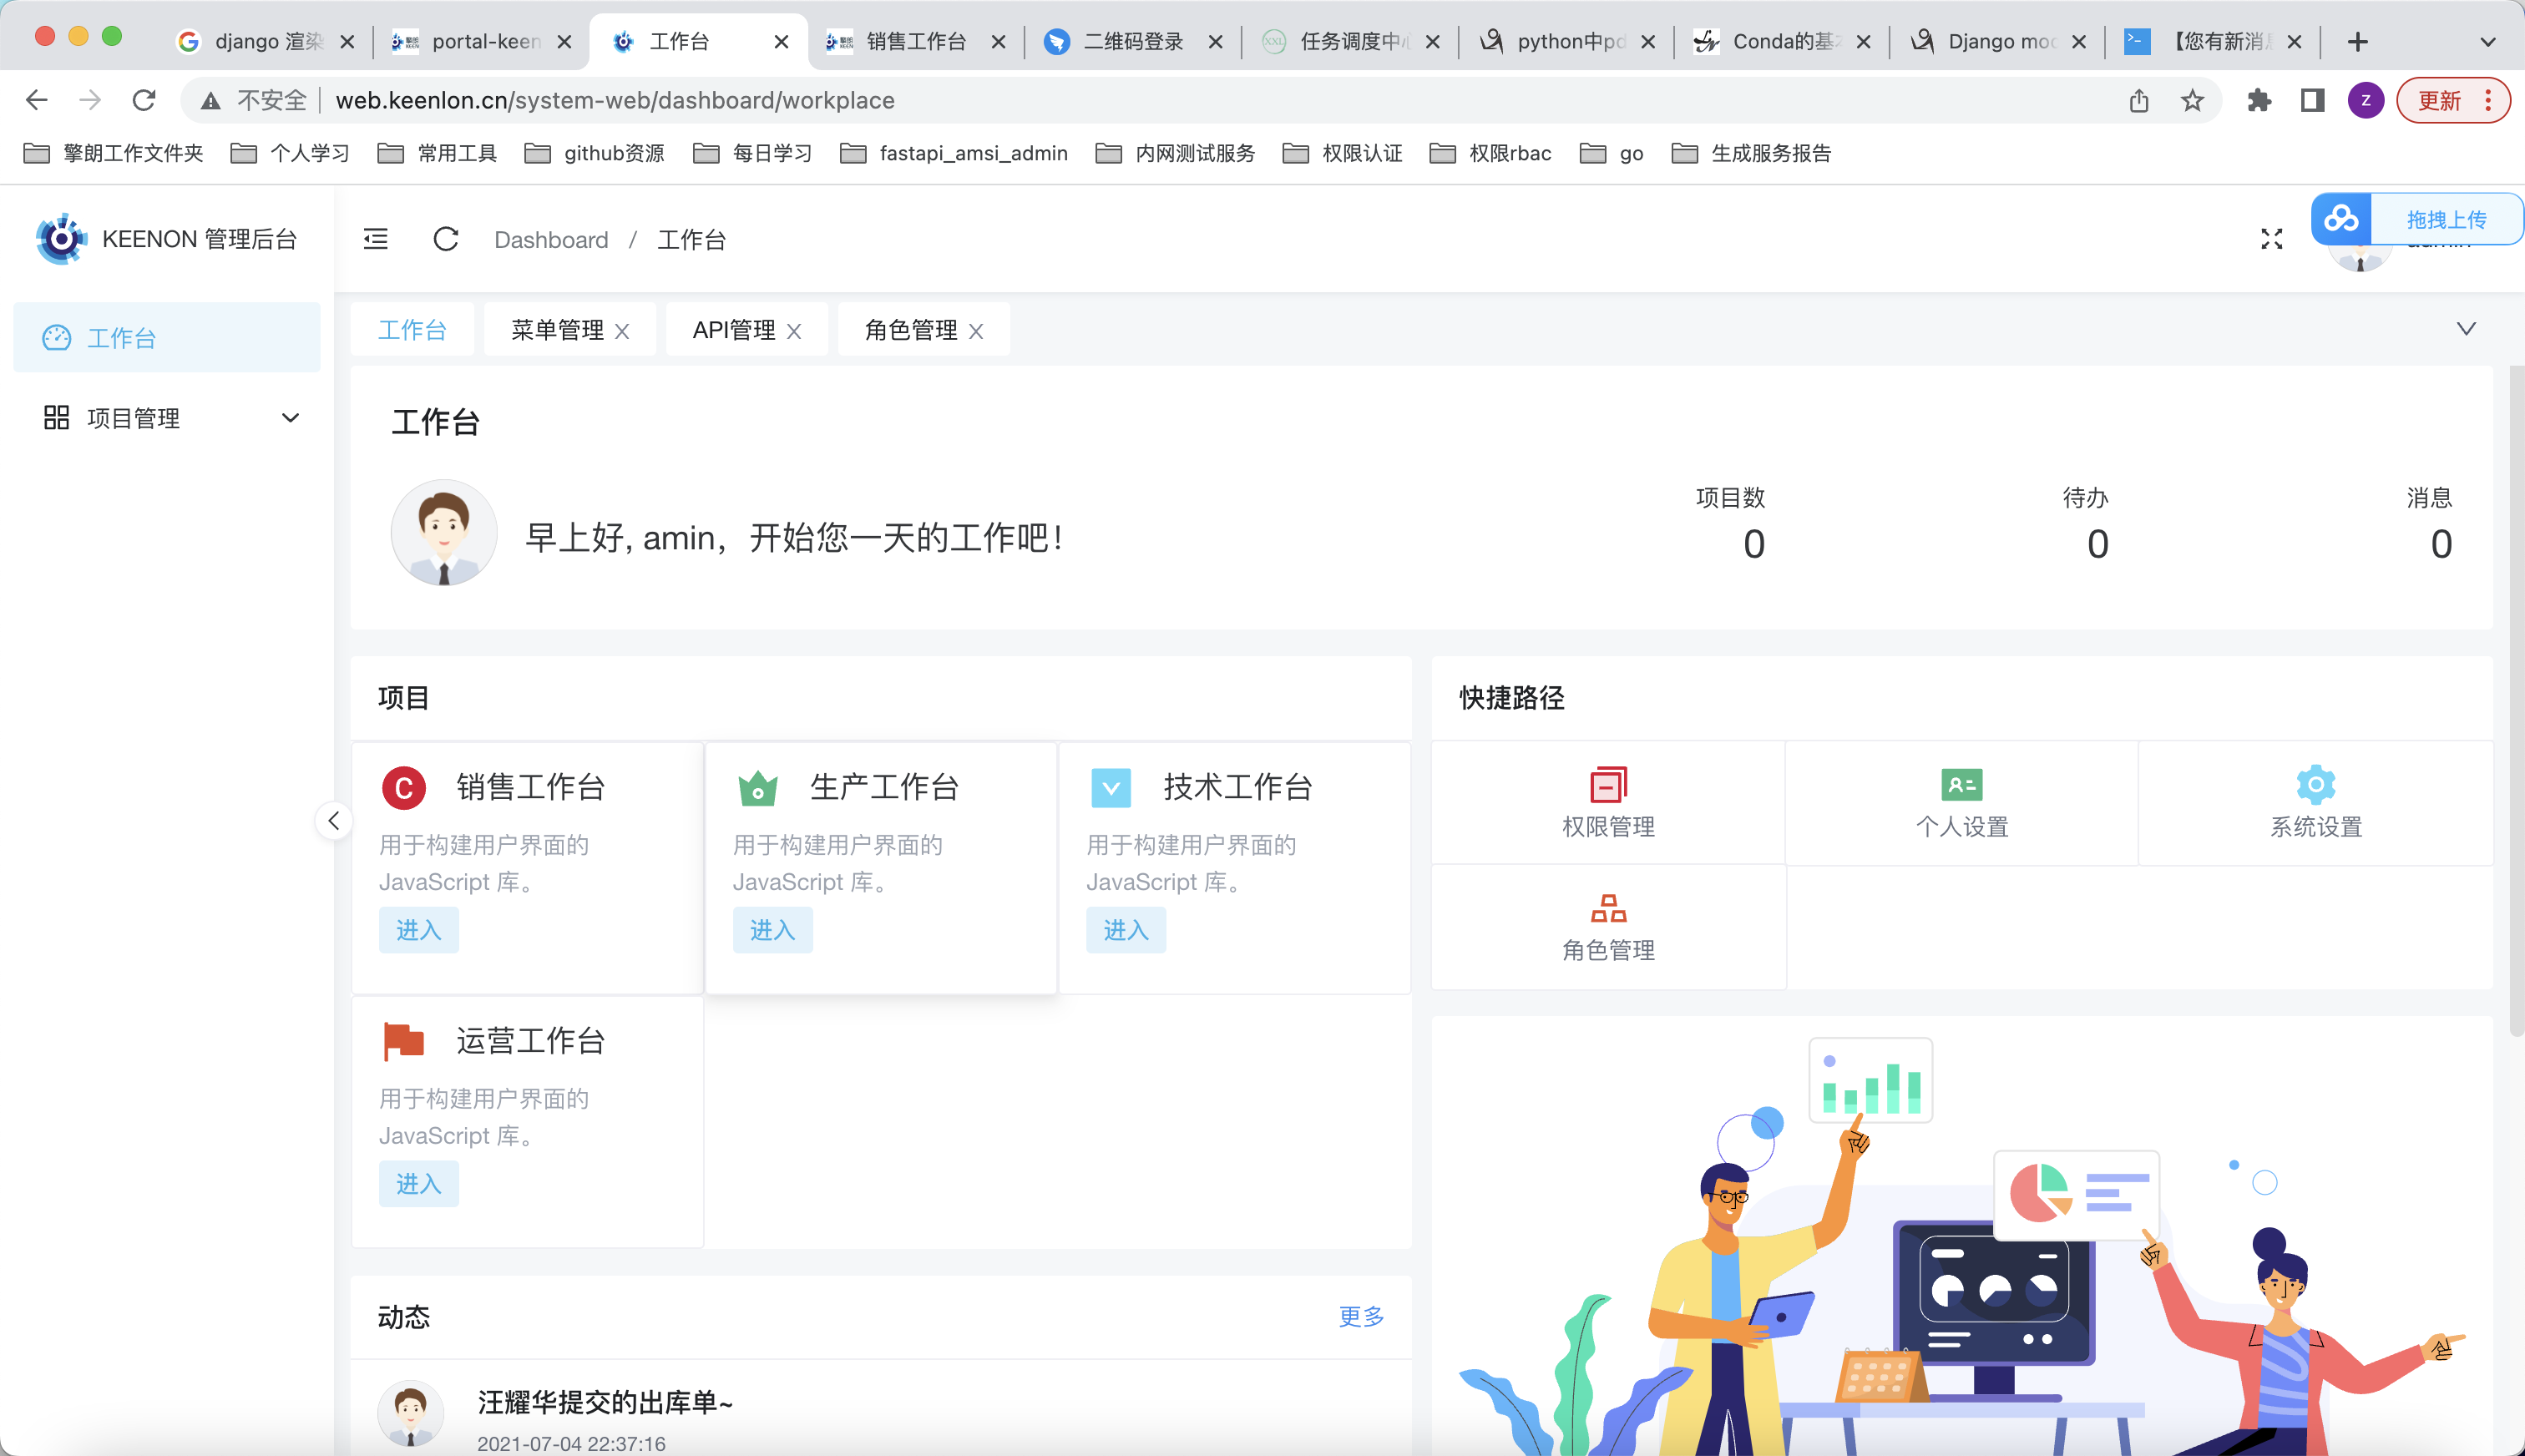Viewport: 2525px width, 1456px height.
Task: Open 擎朗工作文件夹 bookmark folder
Action: [x=113, y=153]
